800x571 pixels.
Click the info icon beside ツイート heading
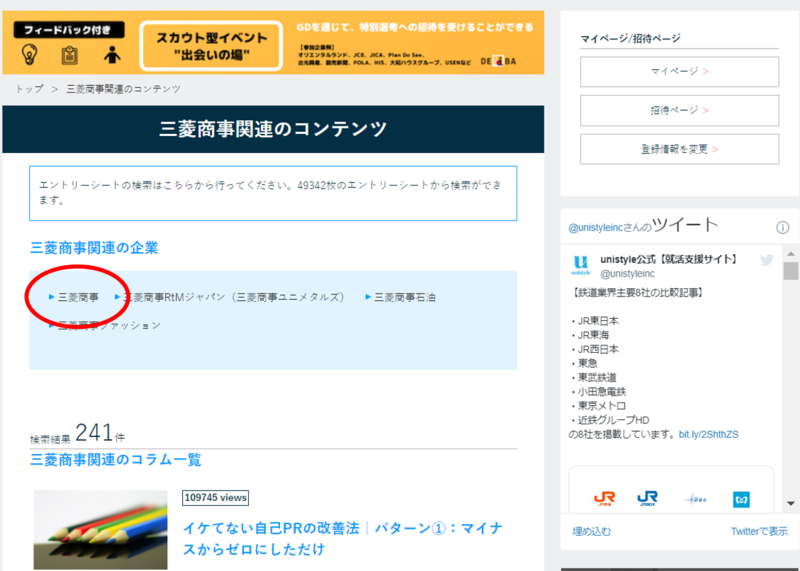click(x=783, y=228)
